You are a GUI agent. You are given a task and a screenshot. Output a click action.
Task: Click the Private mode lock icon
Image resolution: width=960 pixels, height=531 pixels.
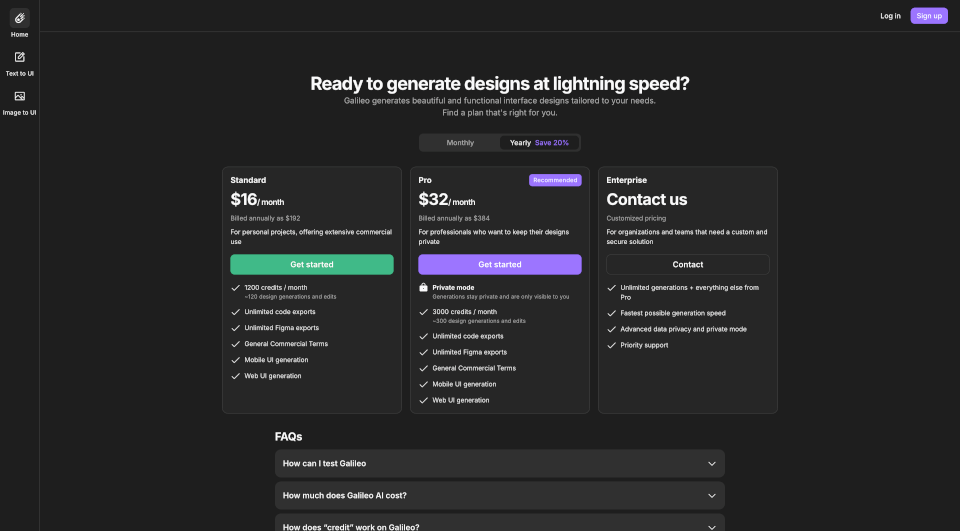tap(423, 288)
